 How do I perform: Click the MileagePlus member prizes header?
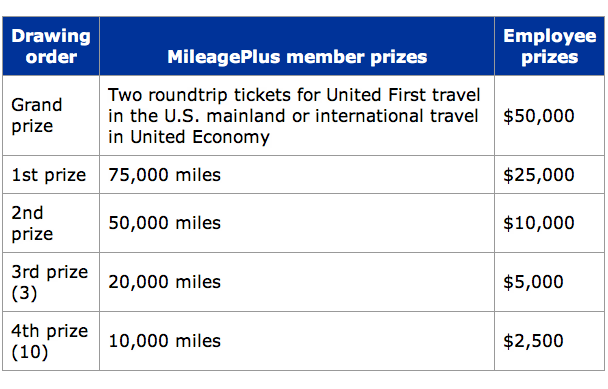tap(297, 46)
